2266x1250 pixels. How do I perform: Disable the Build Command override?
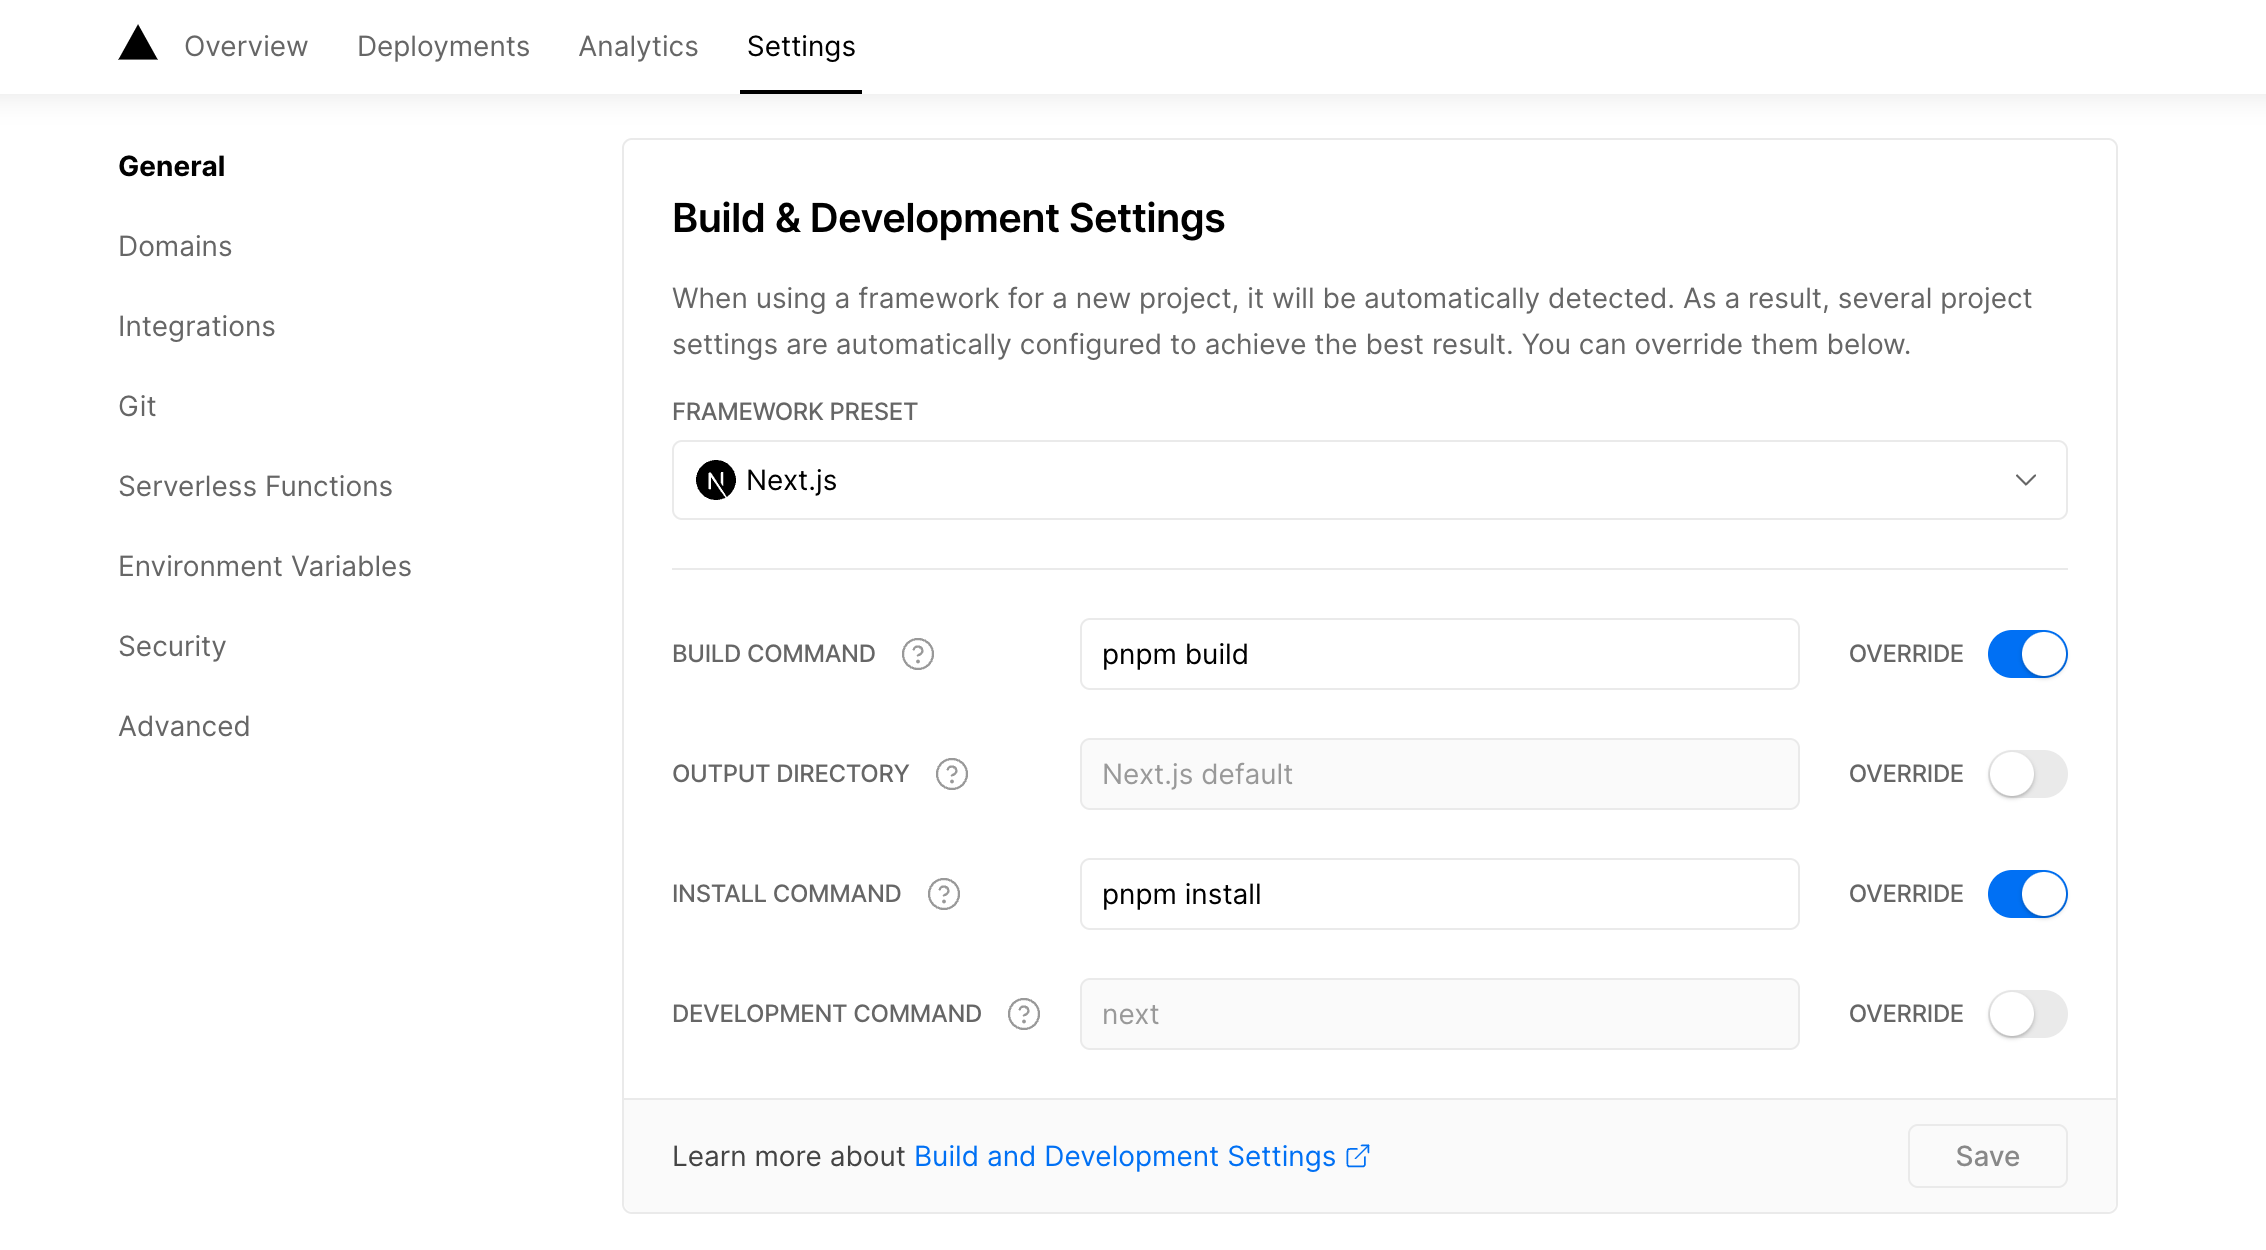point(2026,653)
